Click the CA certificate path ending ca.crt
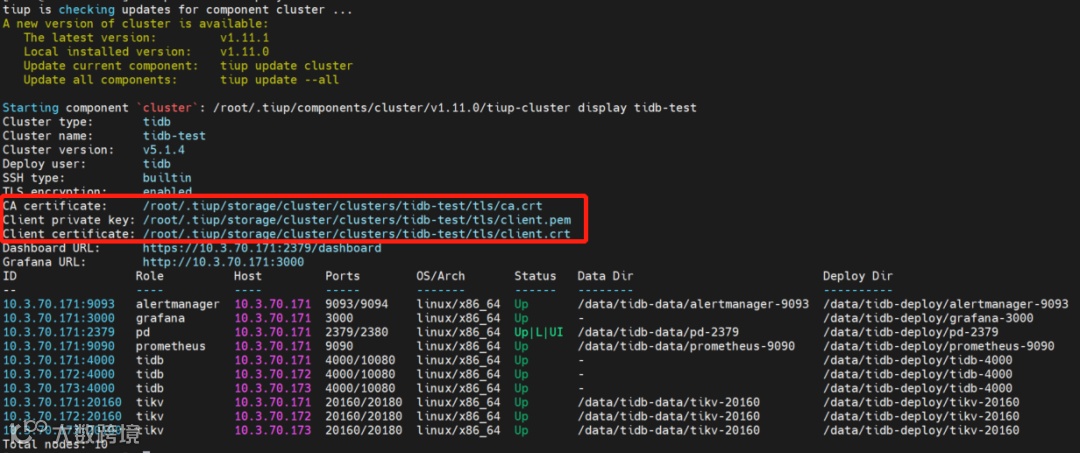This screenshot has width=1080, height=453. click(342, 206)
